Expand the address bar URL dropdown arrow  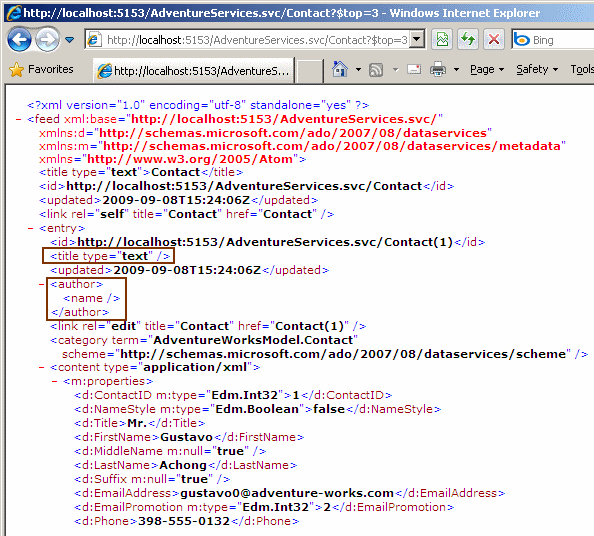point(417,39)
